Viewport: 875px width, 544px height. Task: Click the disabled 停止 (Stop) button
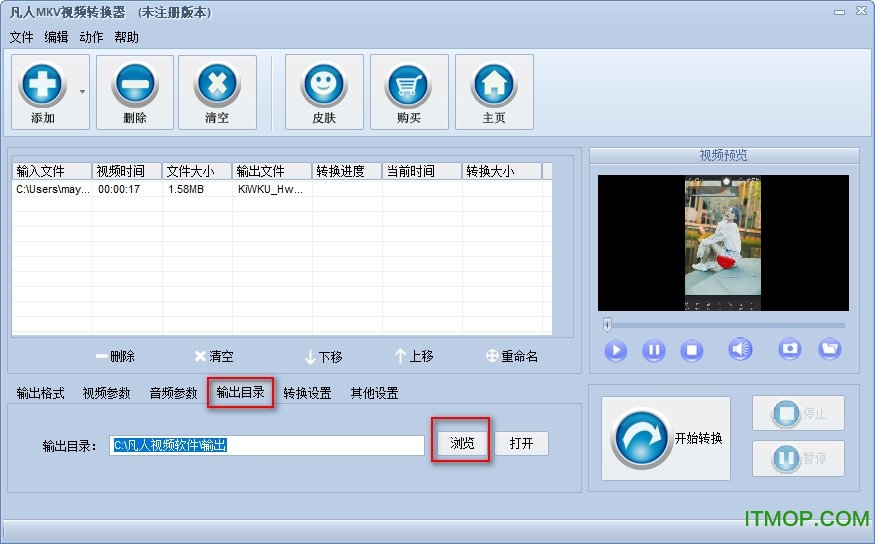(x=798, y=413)
